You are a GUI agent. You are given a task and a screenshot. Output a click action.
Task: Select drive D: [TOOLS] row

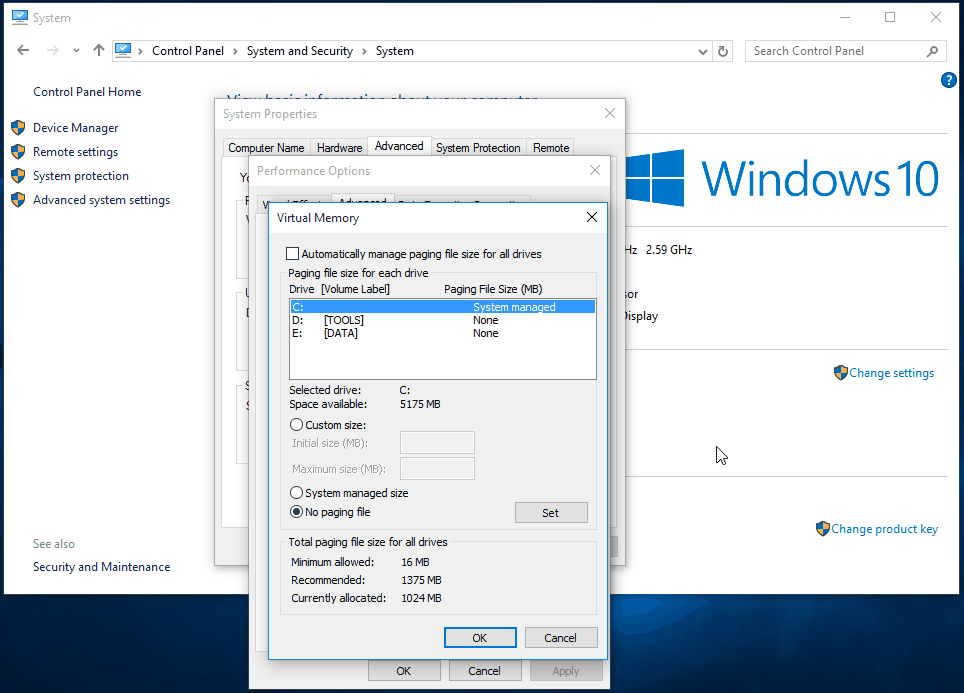click(x=443, y=320)
